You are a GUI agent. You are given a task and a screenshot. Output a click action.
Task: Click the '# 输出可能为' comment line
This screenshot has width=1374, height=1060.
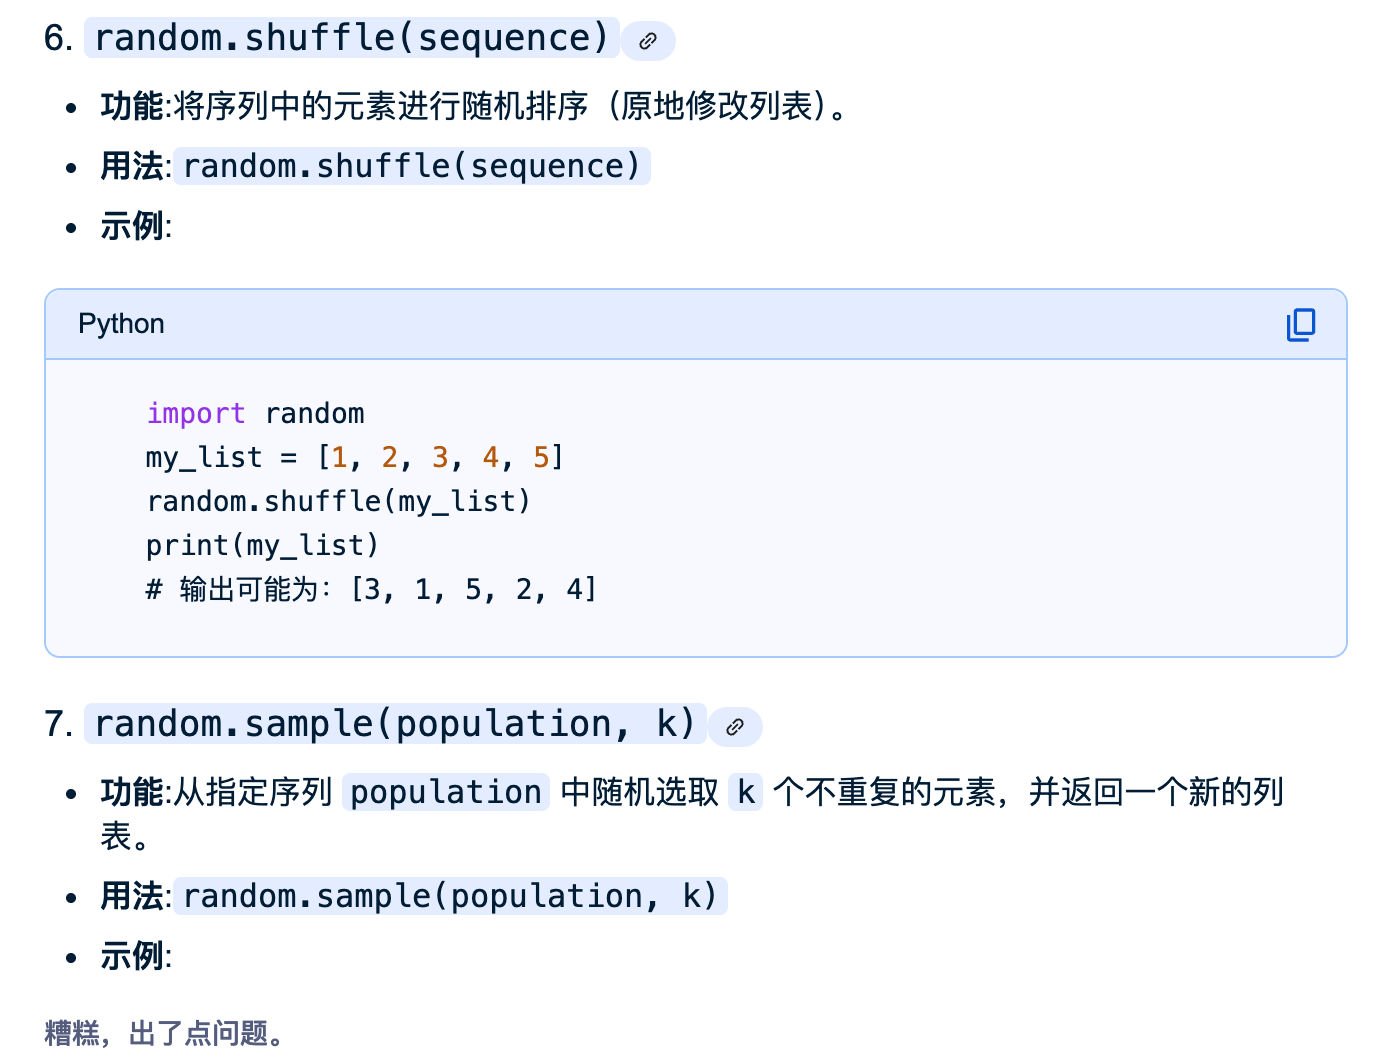[371, 589]
